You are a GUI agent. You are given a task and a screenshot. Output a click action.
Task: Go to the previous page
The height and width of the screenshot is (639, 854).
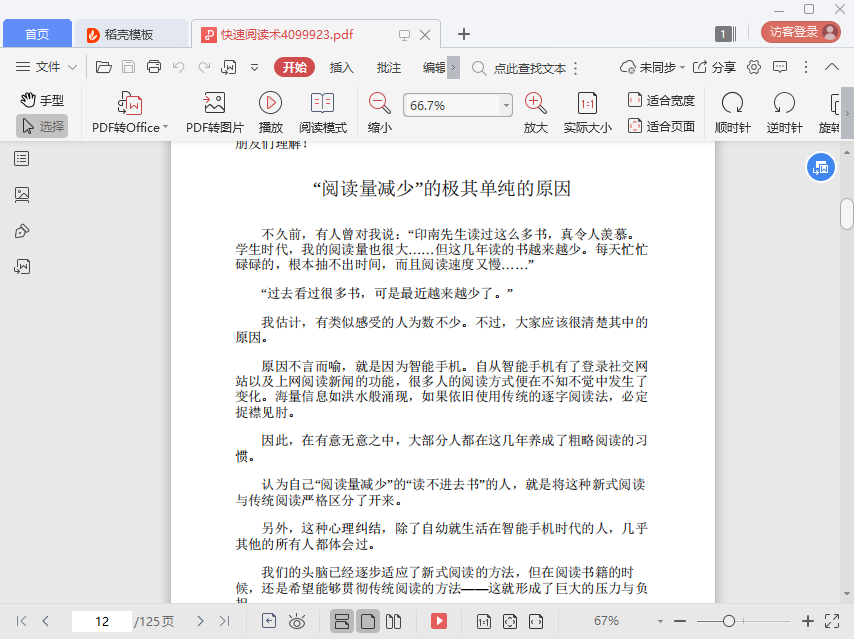(46, 621)
